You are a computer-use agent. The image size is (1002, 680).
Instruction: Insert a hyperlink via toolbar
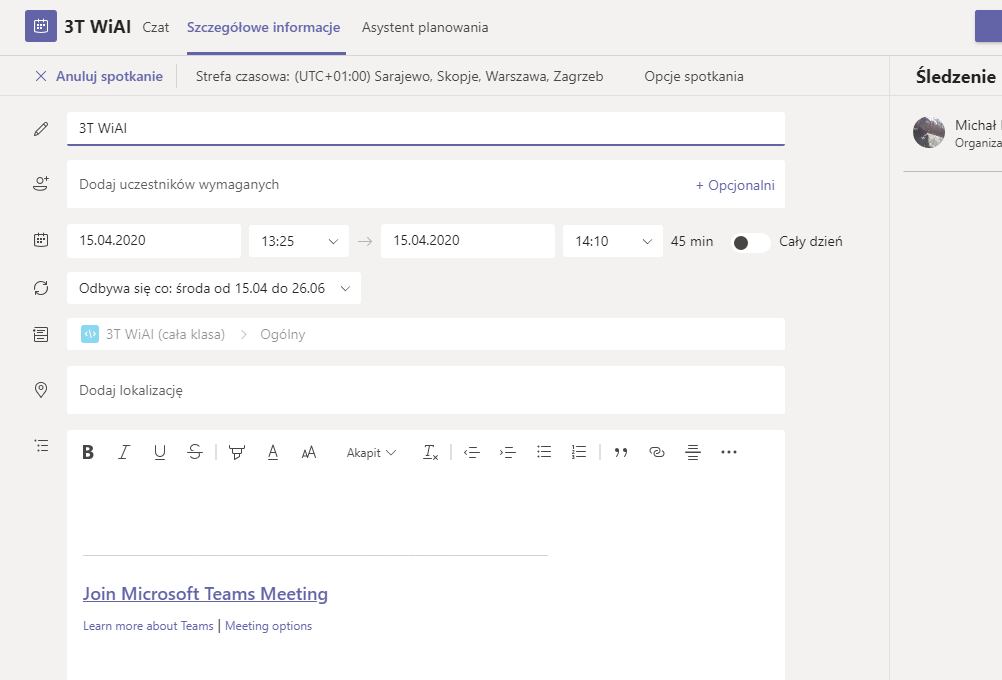657,452
